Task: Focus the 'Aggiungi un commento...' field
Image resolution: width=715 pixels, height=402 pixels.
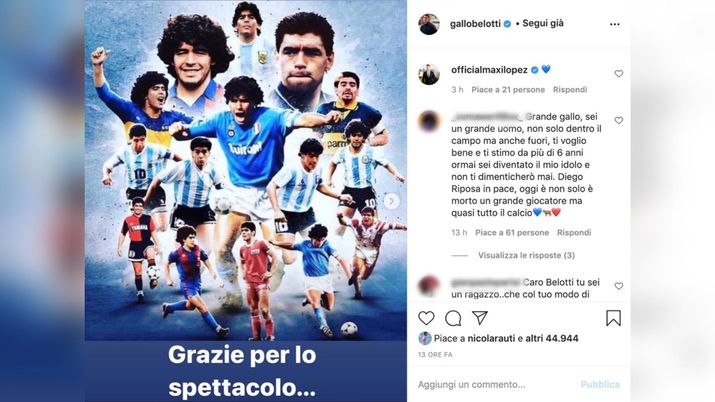Action: 495,384
